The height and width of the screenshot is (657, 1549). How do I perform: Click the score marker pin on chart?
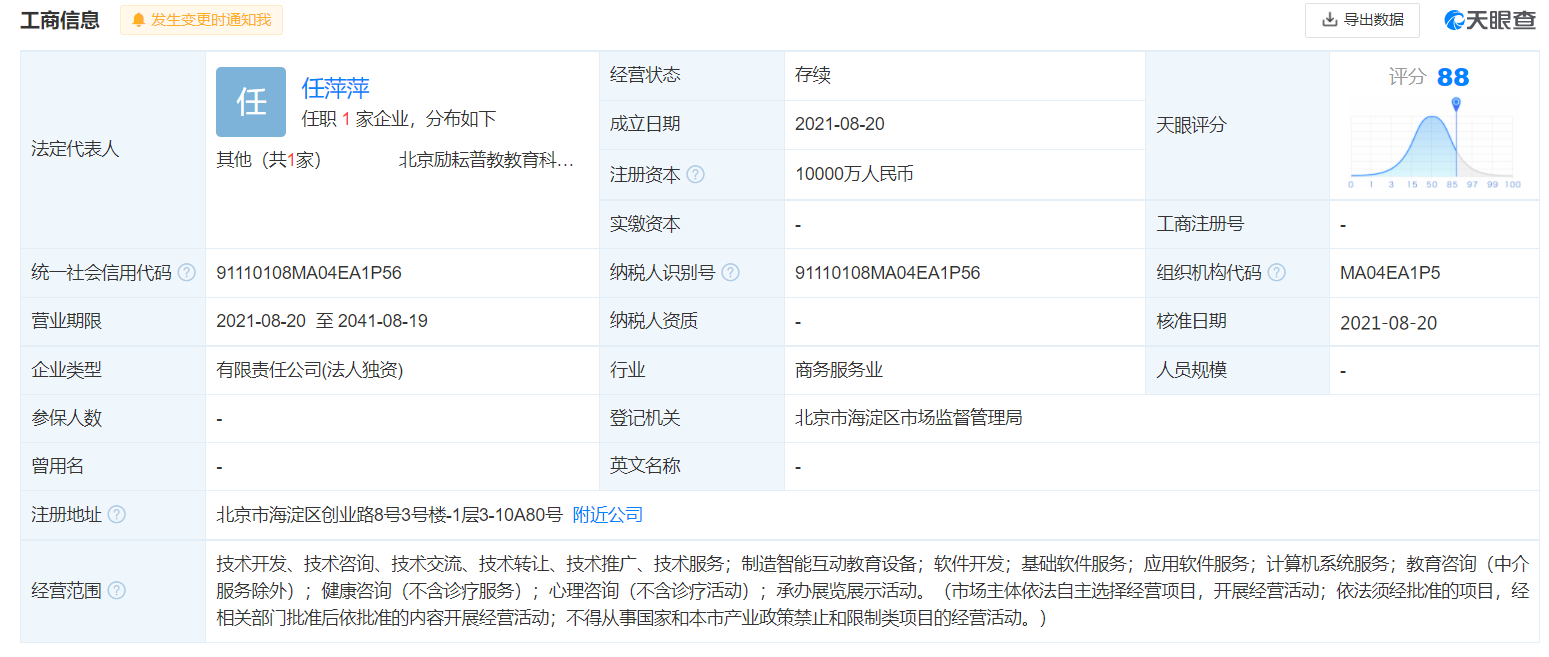click(x=1456, y=104)
